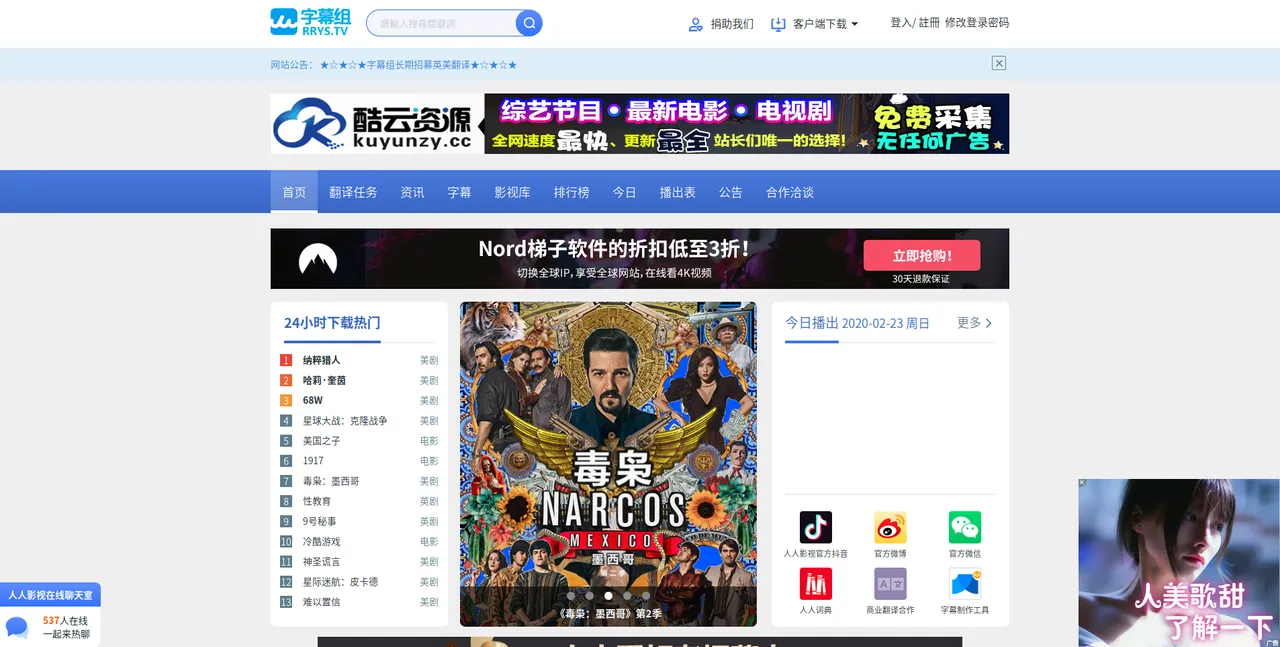Open 68W in the hot downloads list
Screen dimensions: 1280x647
tap(313, 400)
